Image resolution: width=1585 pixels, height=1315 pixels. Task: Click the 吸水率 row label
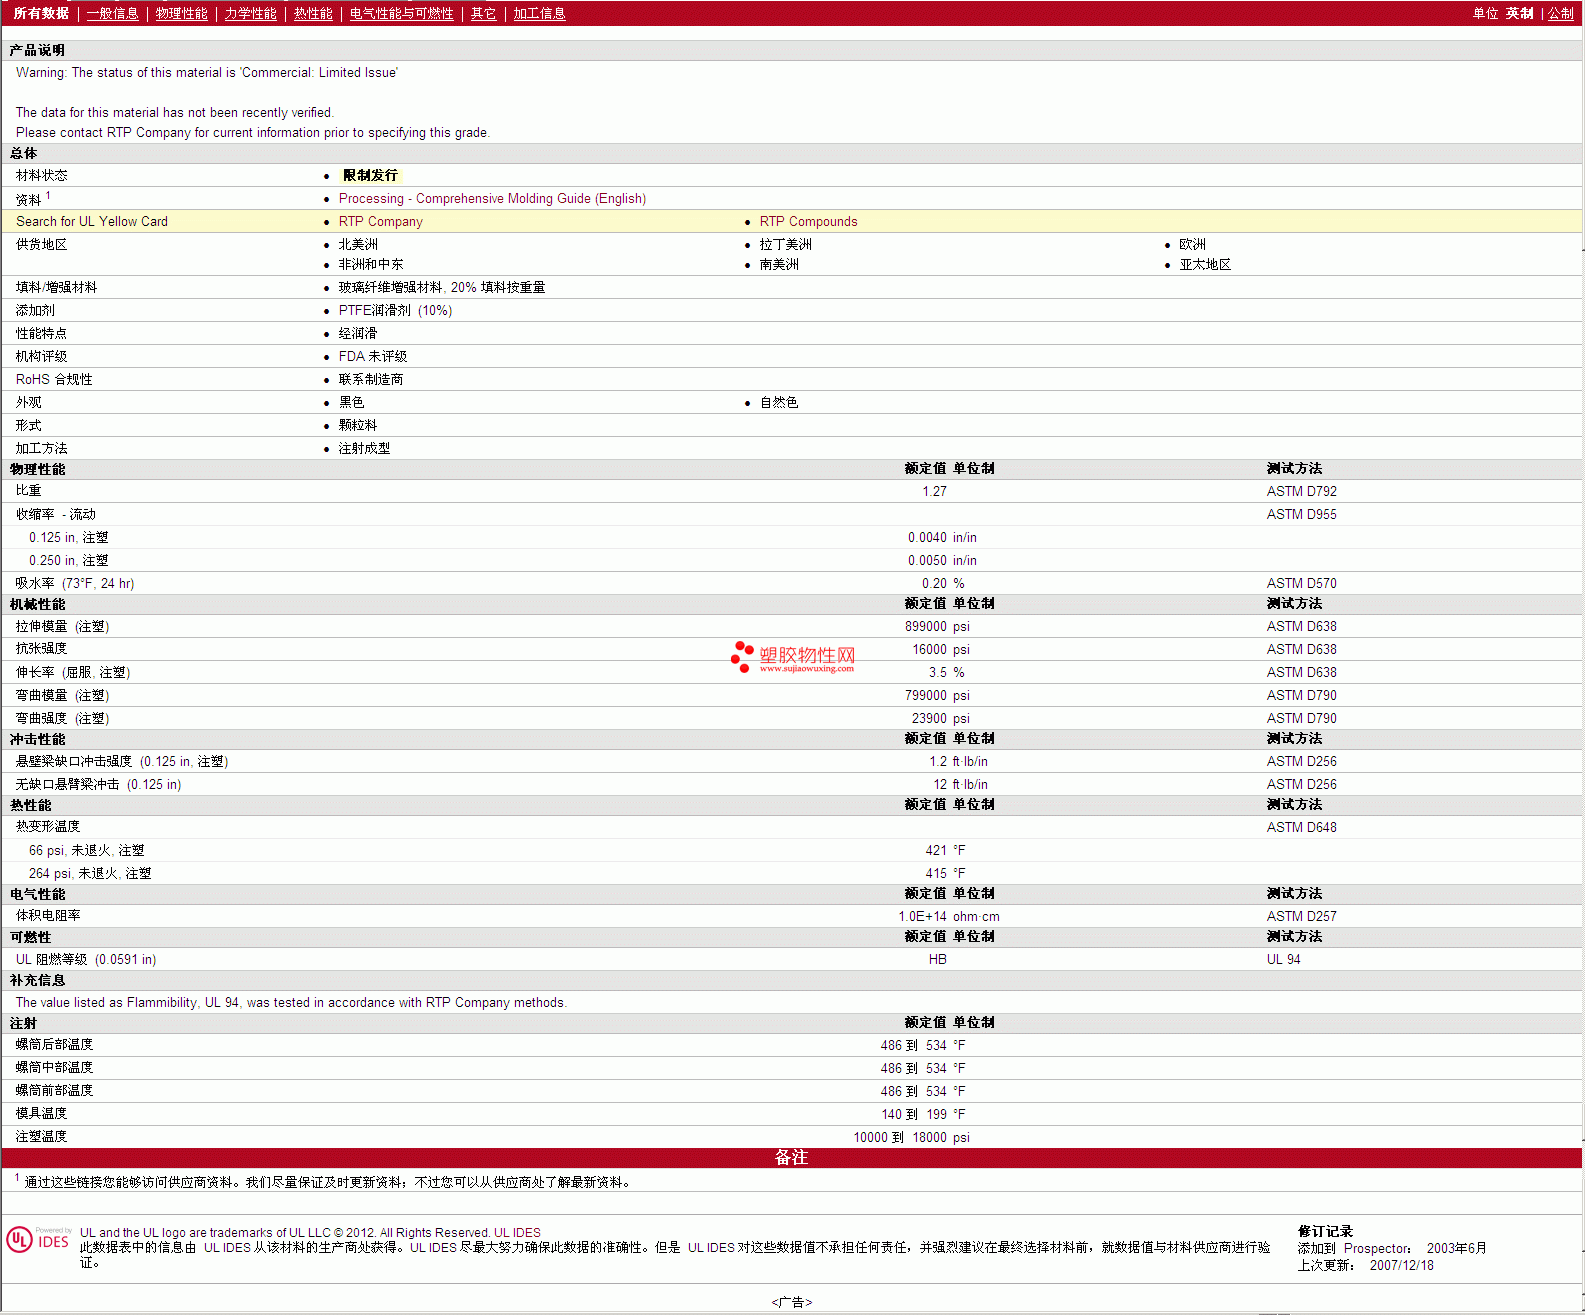click(75, 583)
